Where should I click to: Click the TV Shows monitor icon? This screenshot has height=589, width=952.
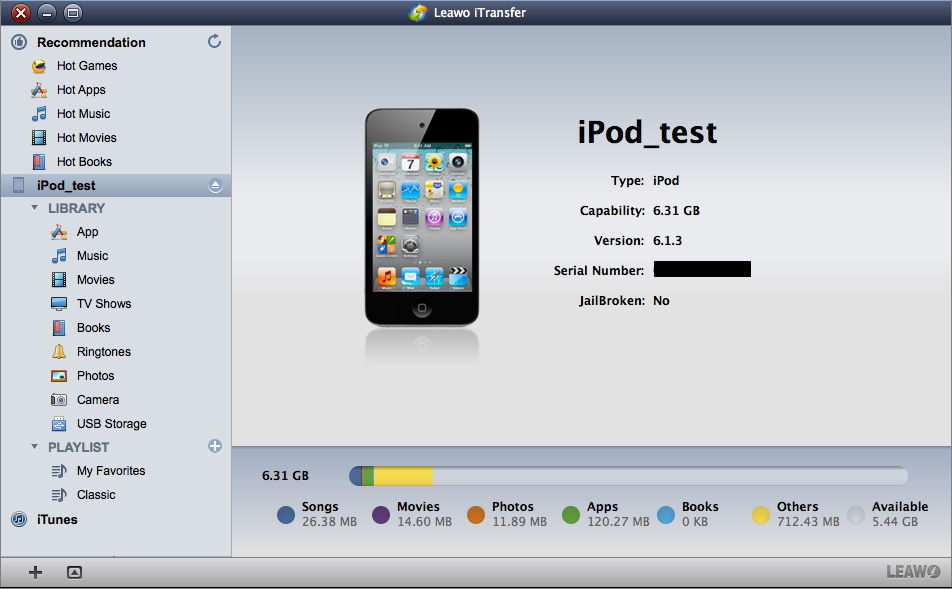[59, 304]
